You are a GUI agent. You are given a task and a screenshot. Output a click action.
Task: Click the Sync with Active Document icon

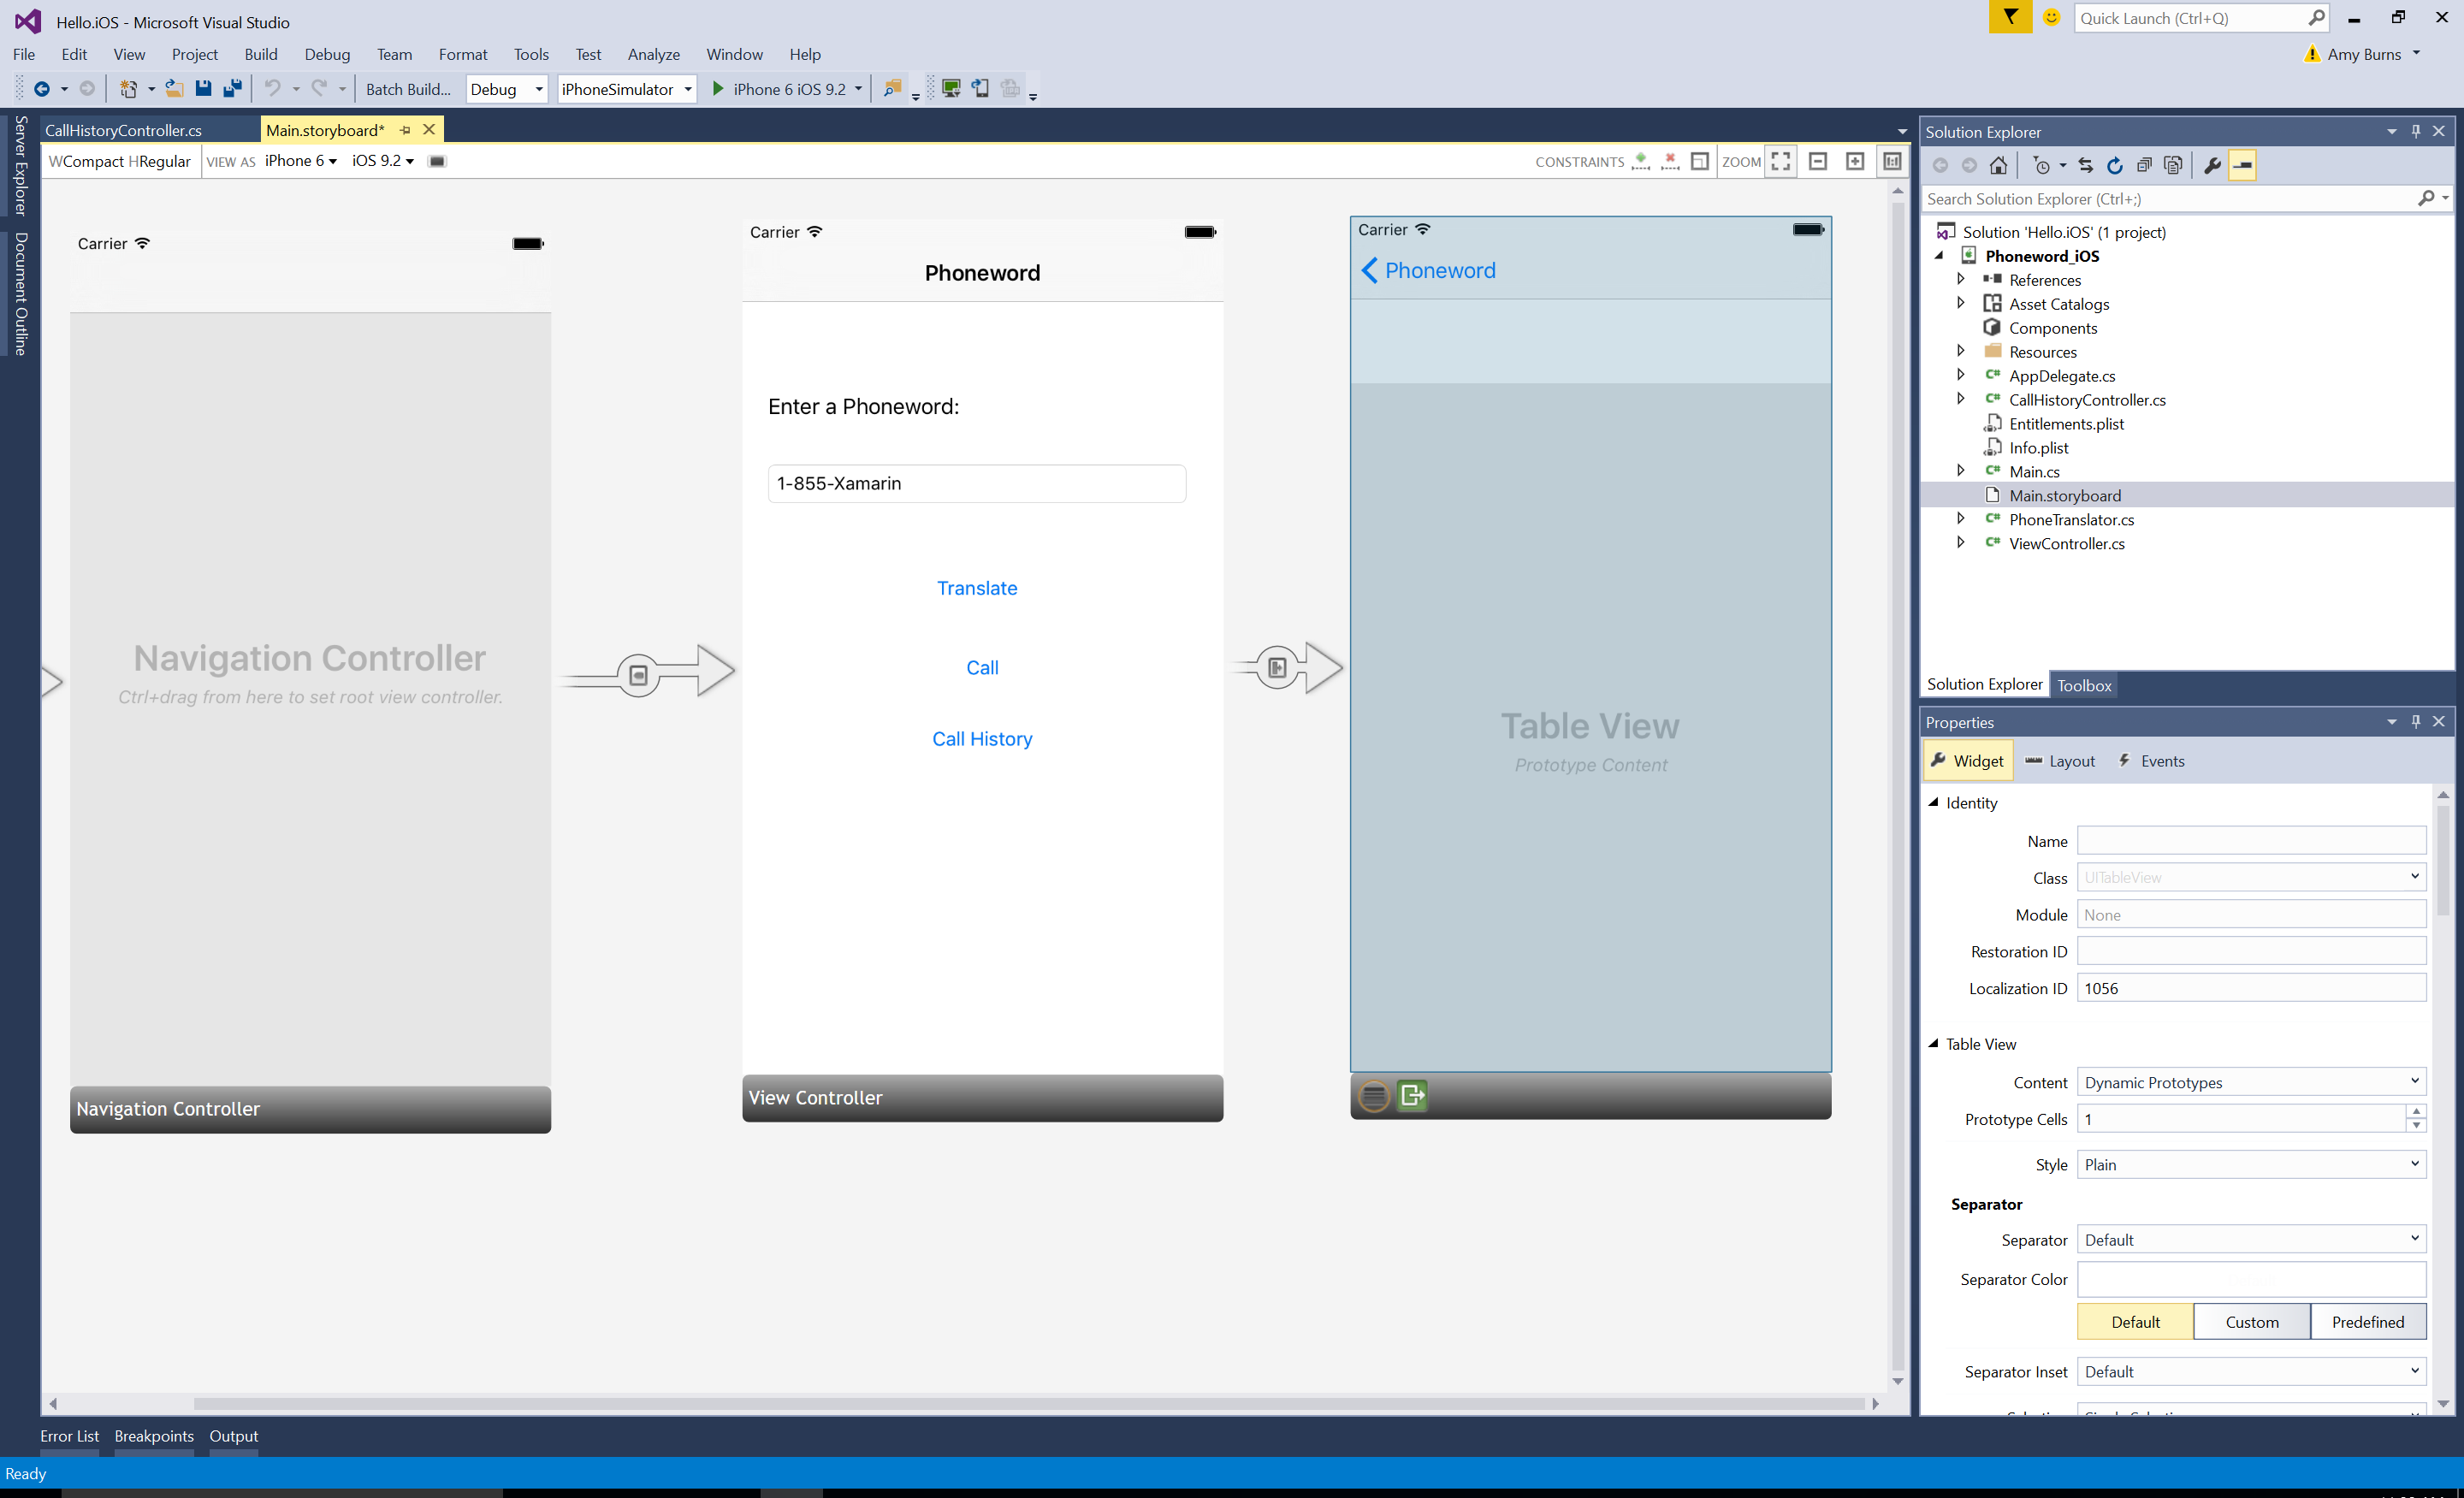pos(2084,163)
